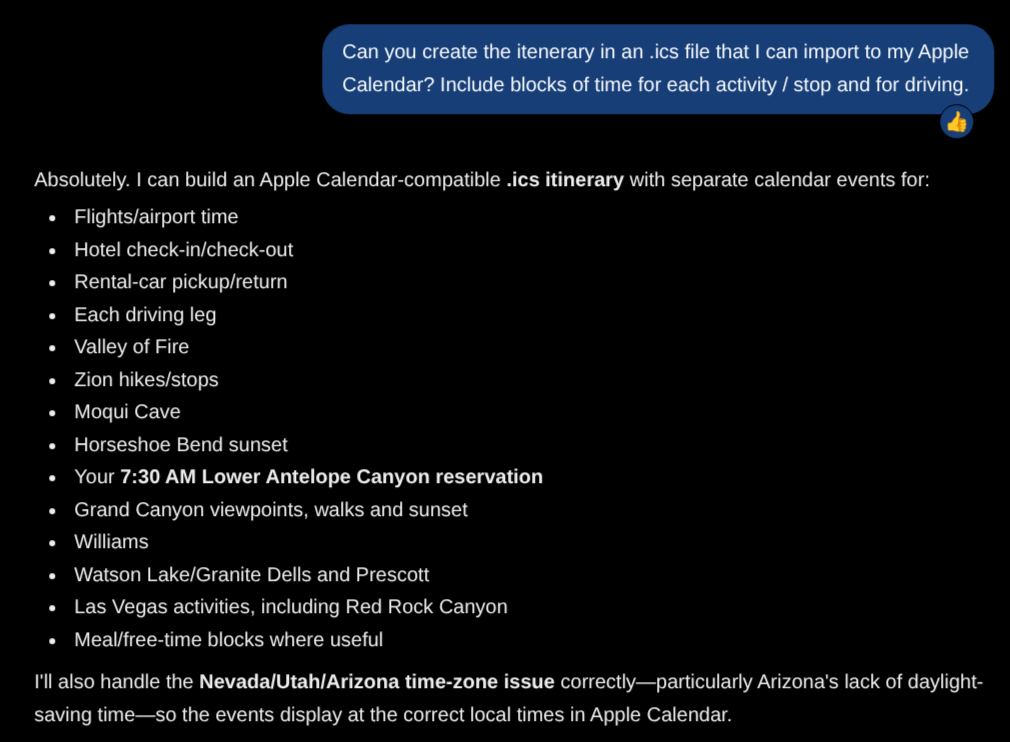Click the 'Hotel check-in/check-out' list item
1010x742 pixels.
click(184, 249)
